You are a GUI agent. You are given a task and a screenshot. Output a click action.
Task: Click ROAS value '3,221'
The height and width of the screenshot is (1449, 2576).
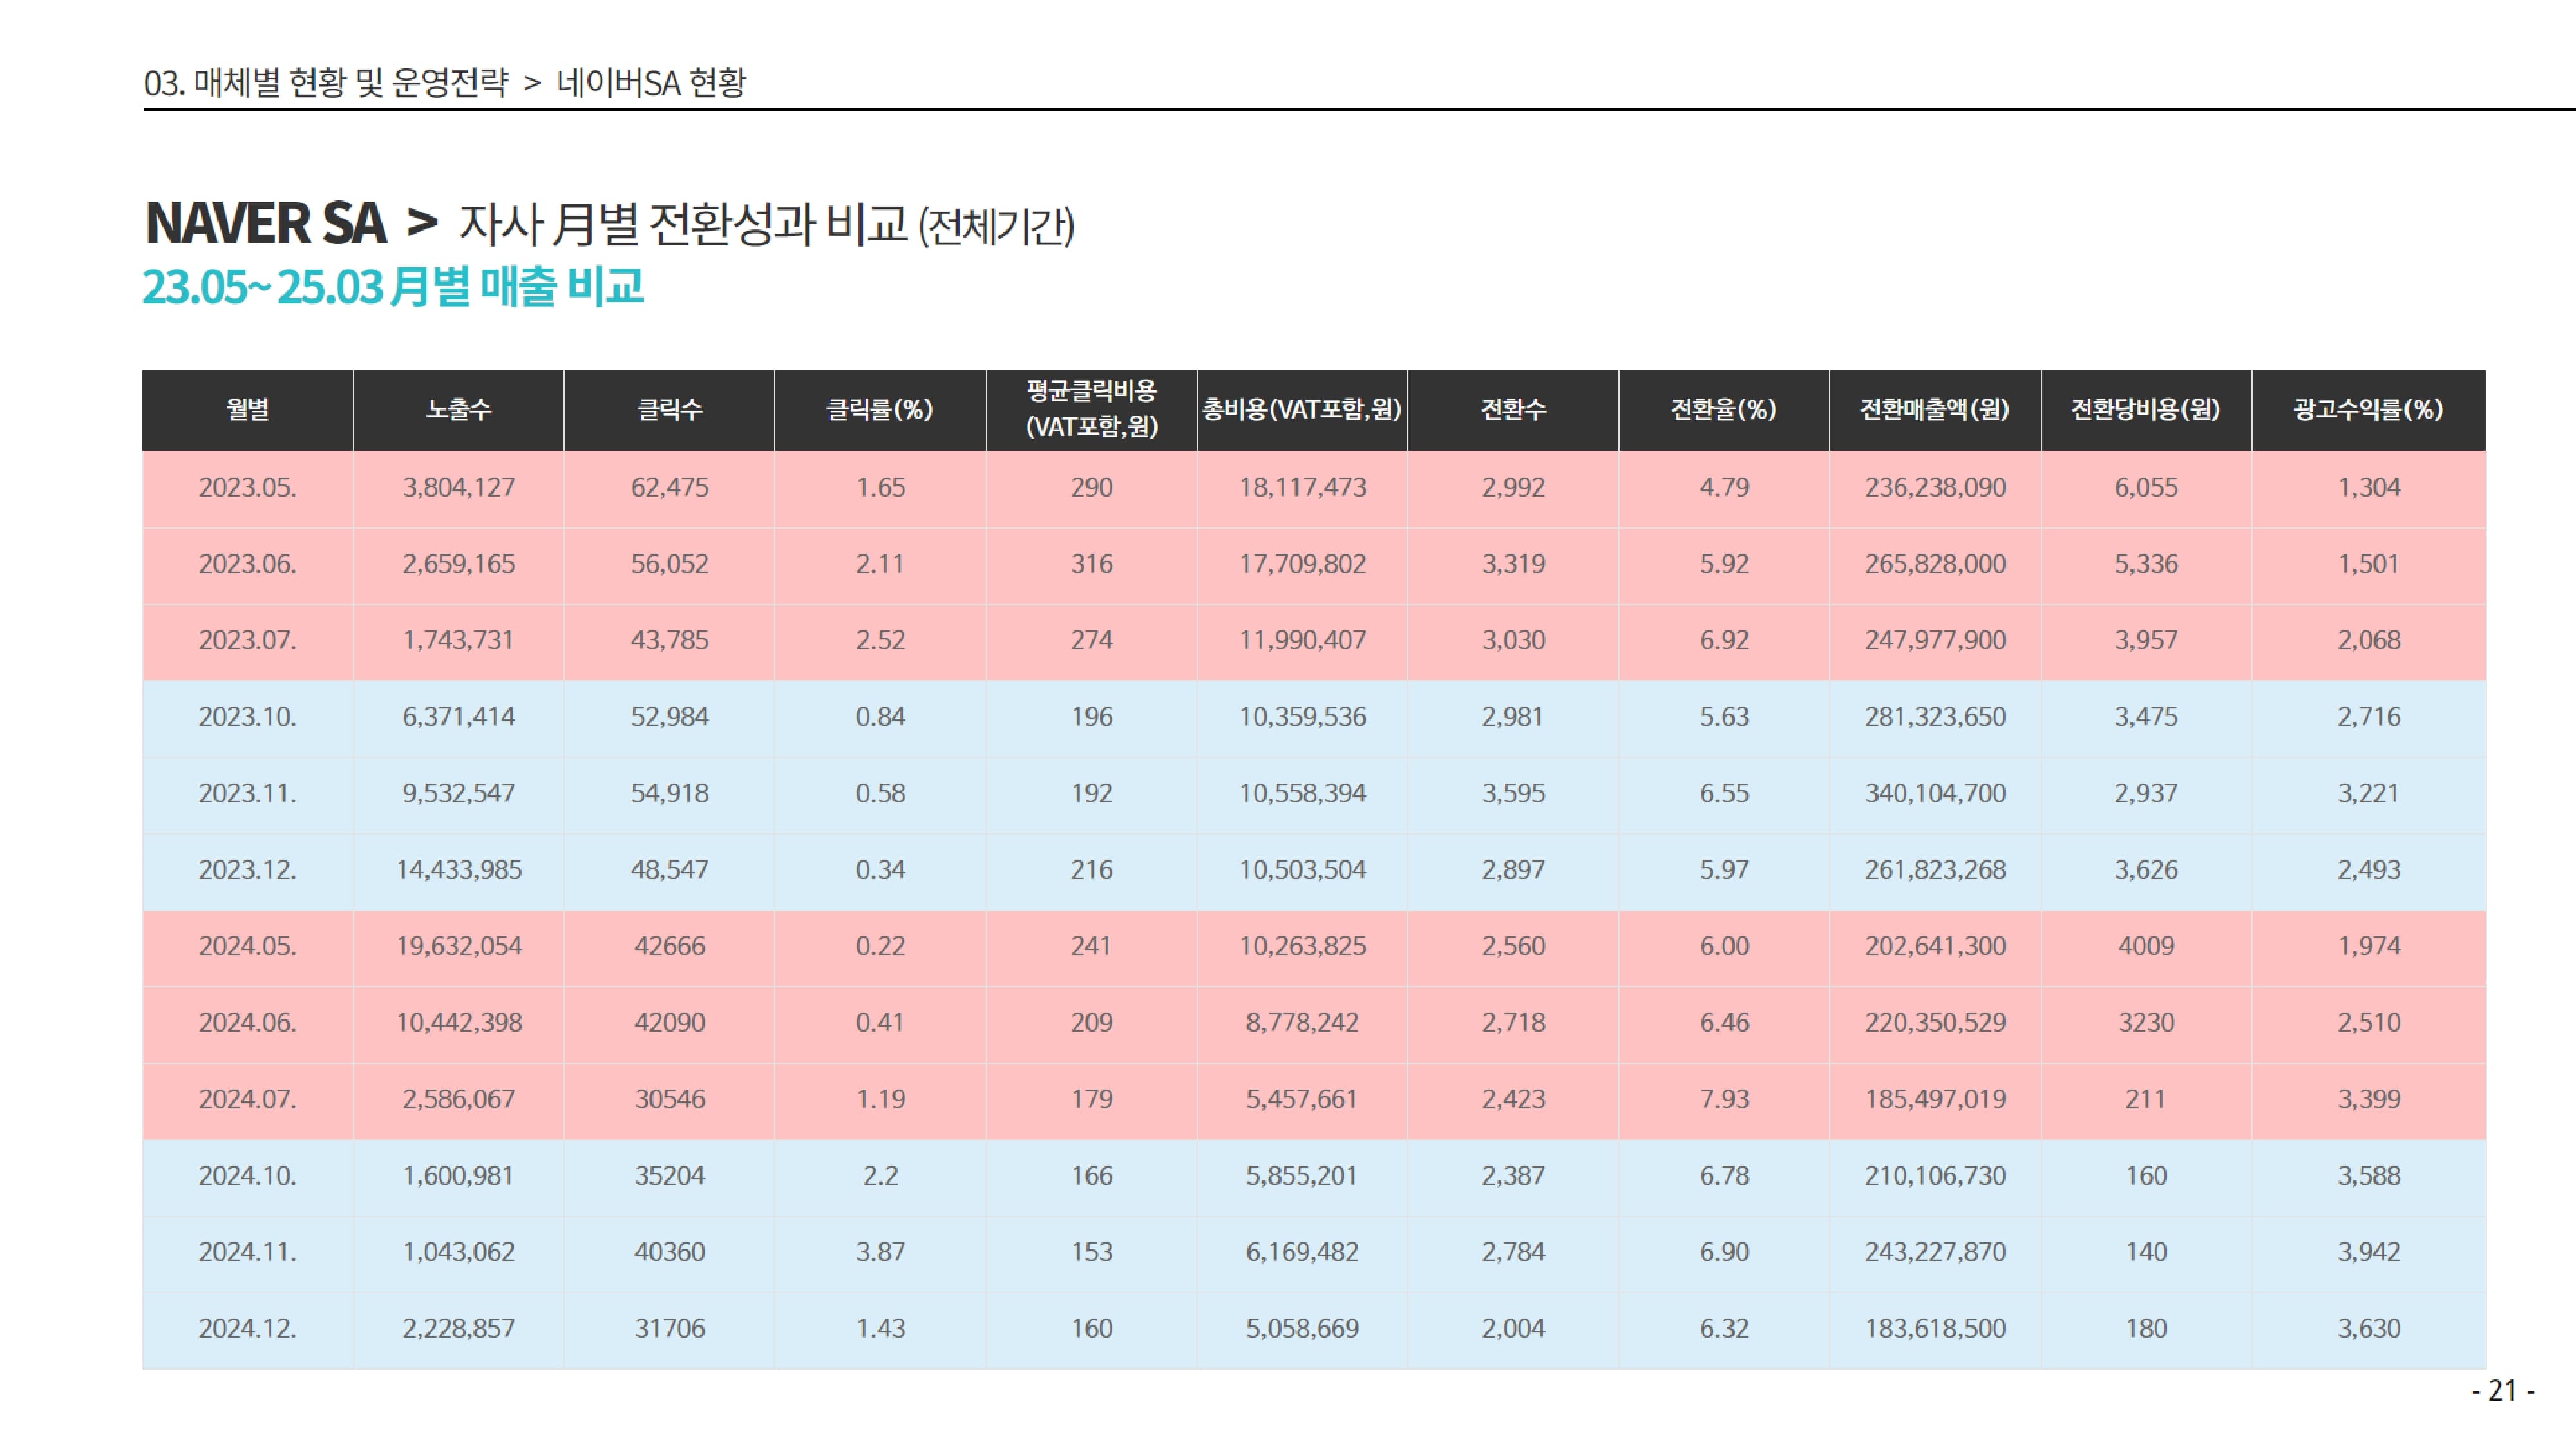pyautogui.click(x=2369, y=794)
